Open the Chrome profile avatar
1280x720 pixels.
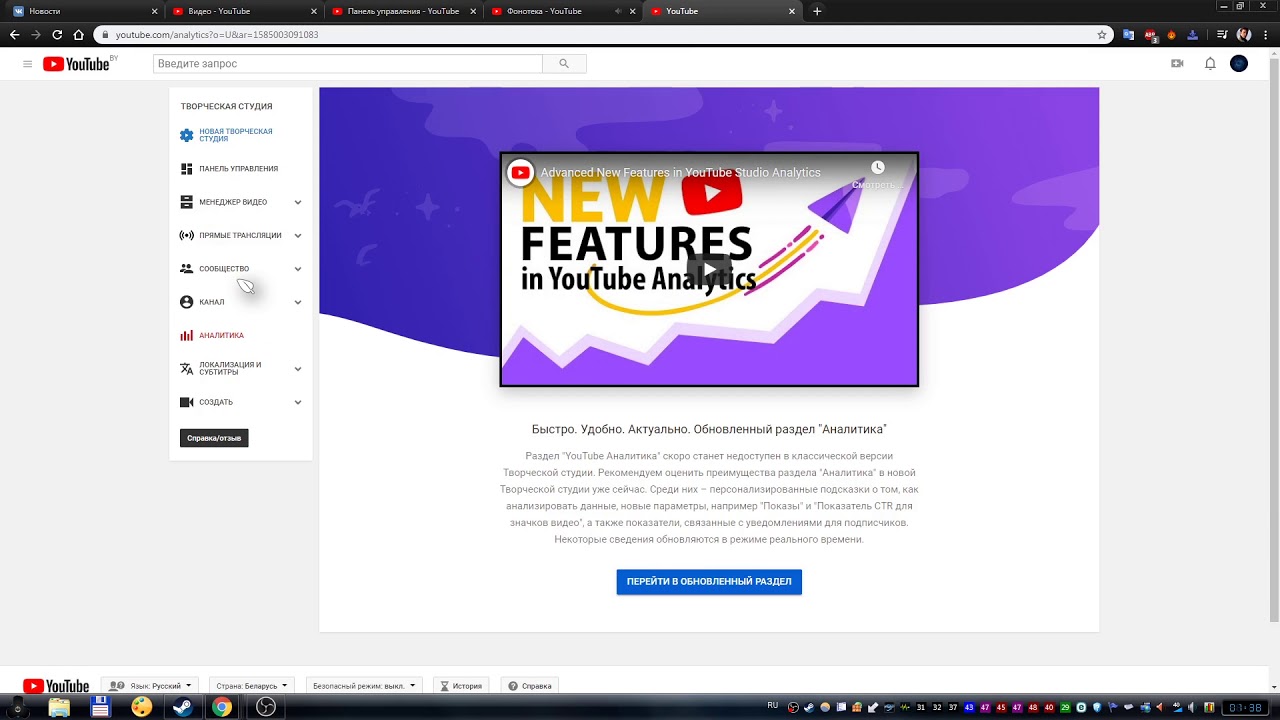point(1244,34)
